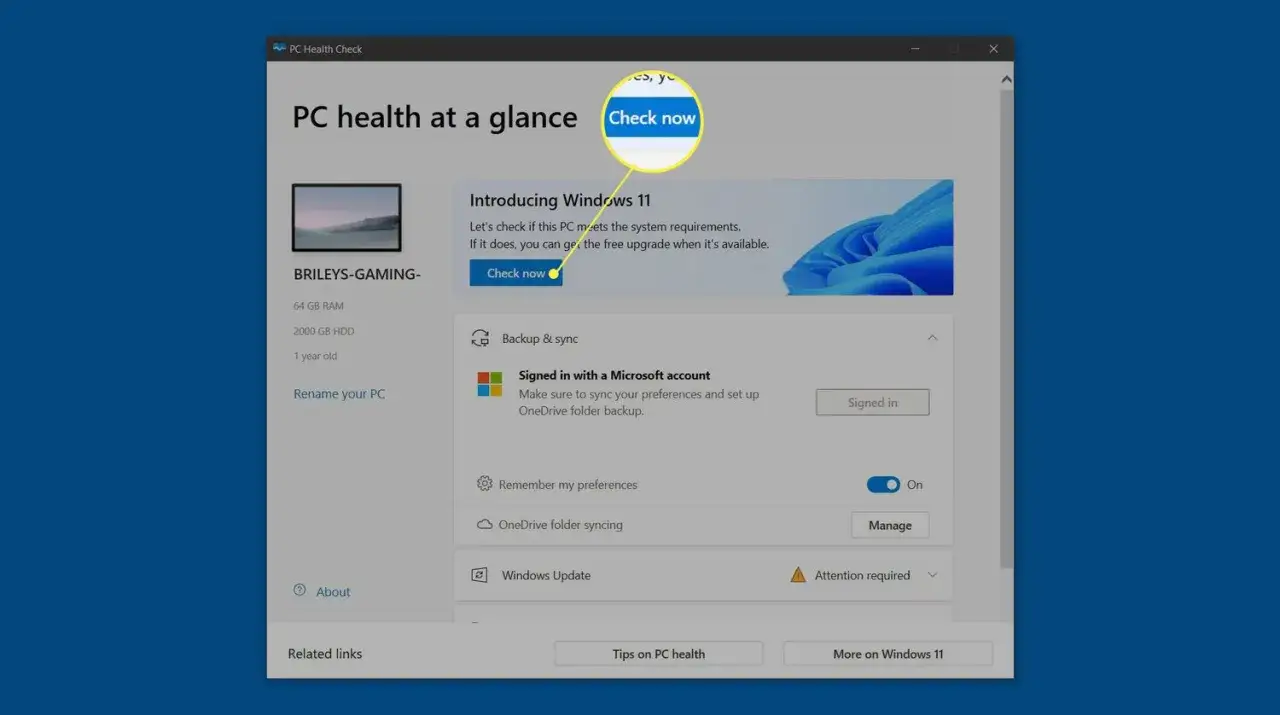This screenshot has width=1280, height=715.
Task: Expand the Windows Update section
Action: (932, 575)
